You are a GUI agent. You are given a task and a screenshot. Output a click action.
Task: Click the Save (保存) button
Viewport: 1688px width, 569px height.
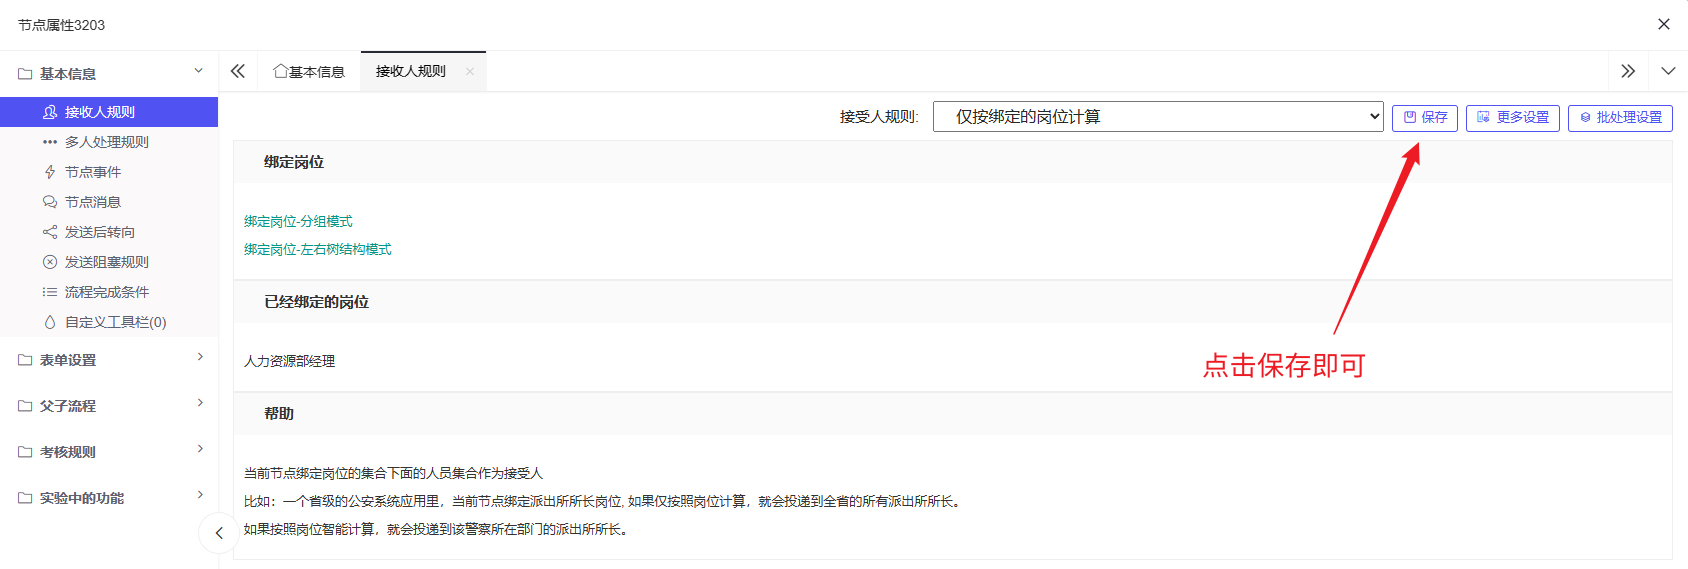click(1425, 118)
